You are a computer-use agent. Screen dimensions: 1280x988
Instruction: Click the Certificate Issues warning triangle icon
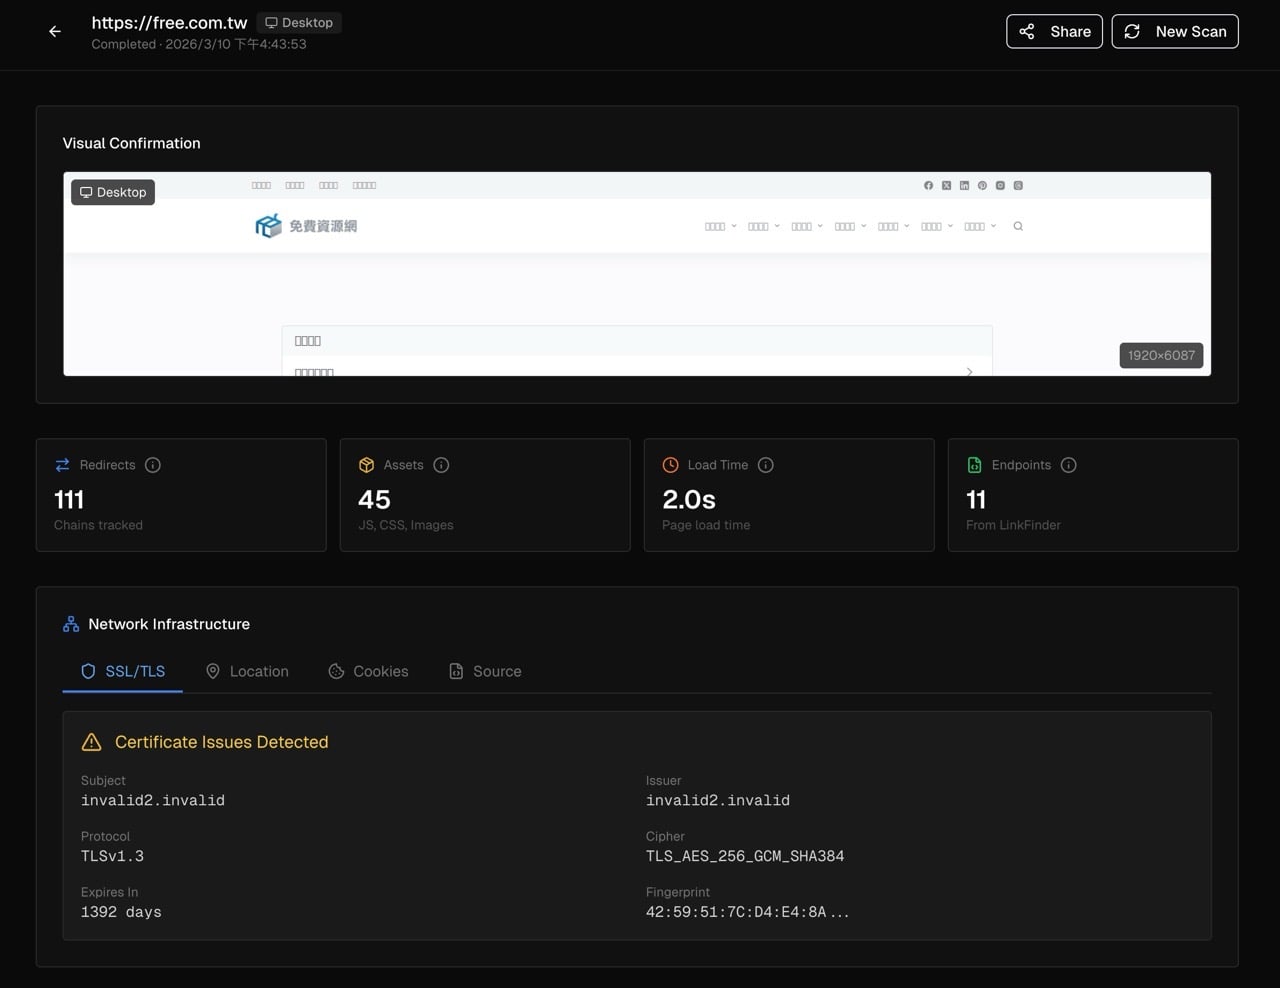(x=91, y=742)
